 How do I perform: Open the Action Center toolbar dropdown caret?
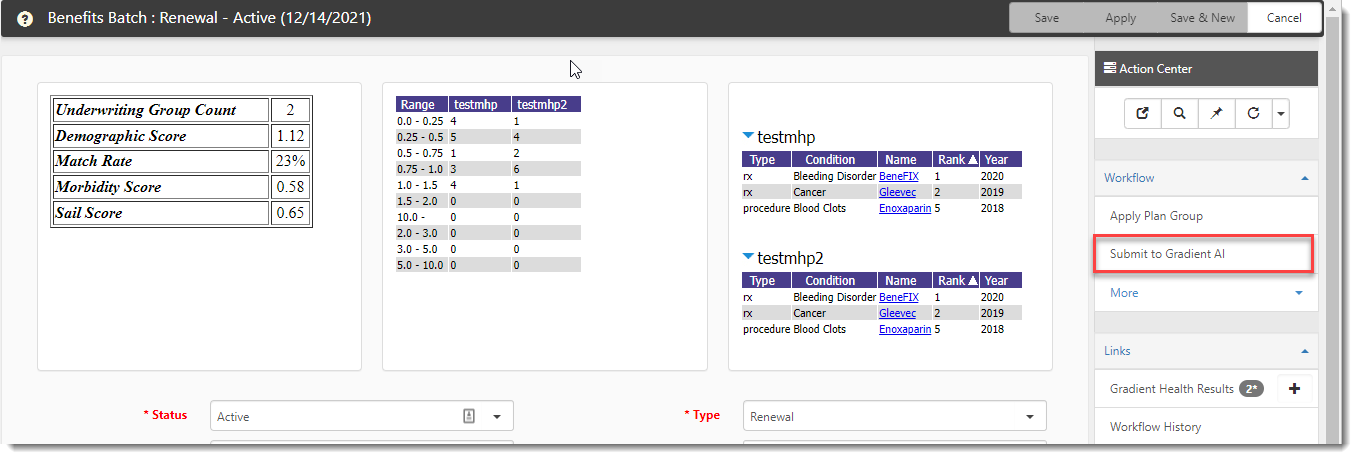pos(1280,114)
